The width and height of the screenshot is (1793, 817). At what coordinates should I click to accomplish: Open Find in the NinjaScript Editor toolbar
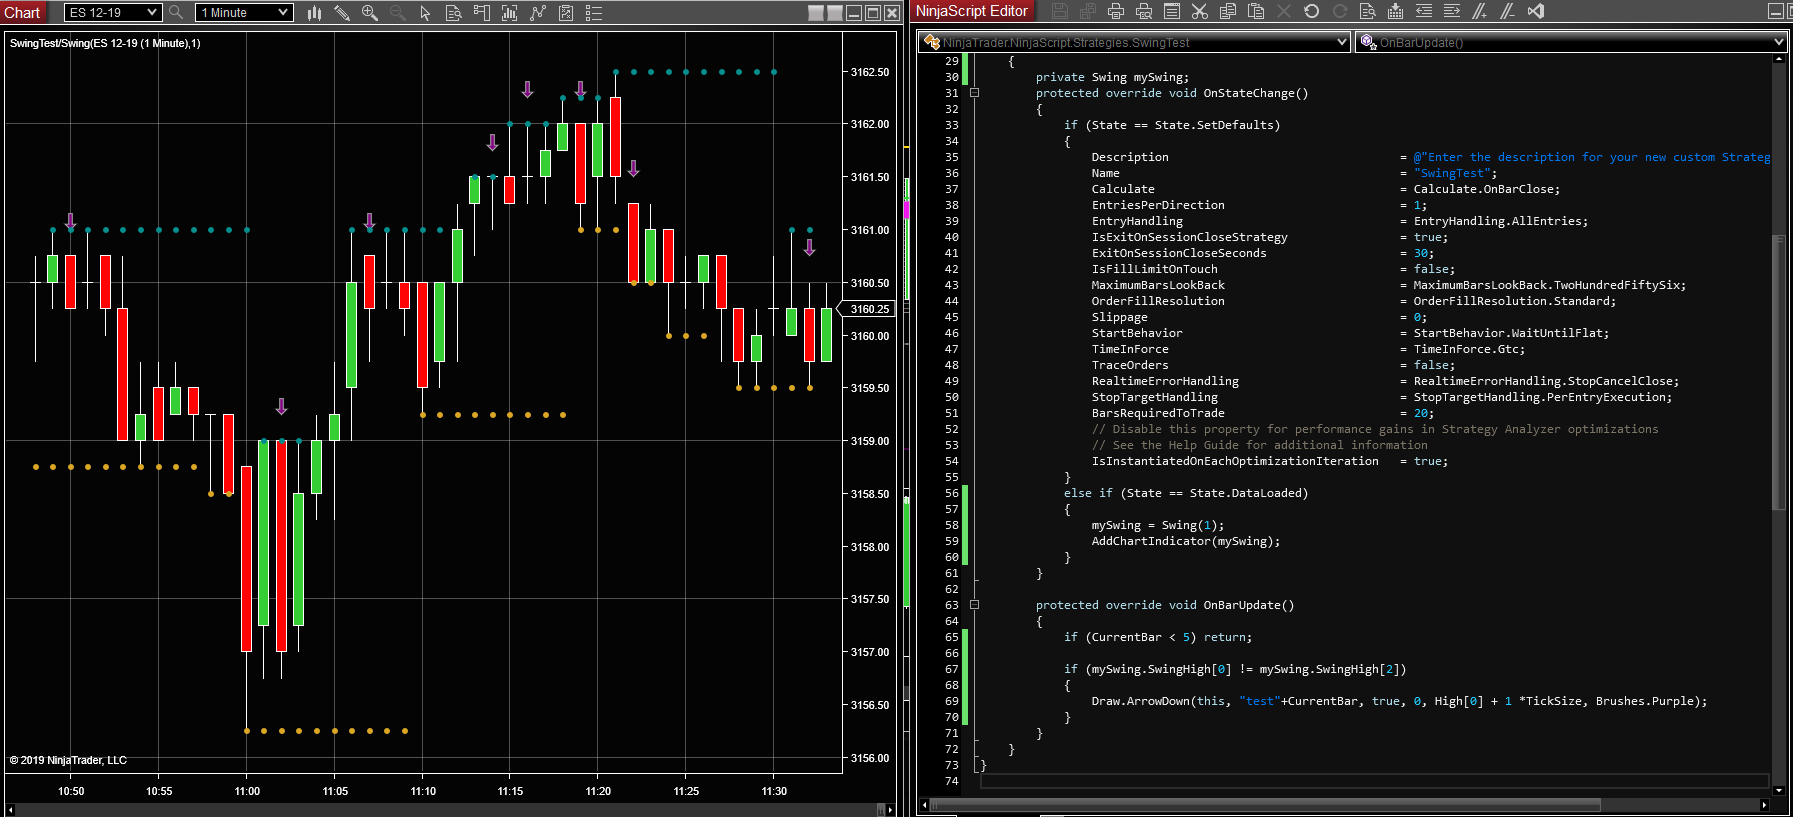[x=1368, y=11]
